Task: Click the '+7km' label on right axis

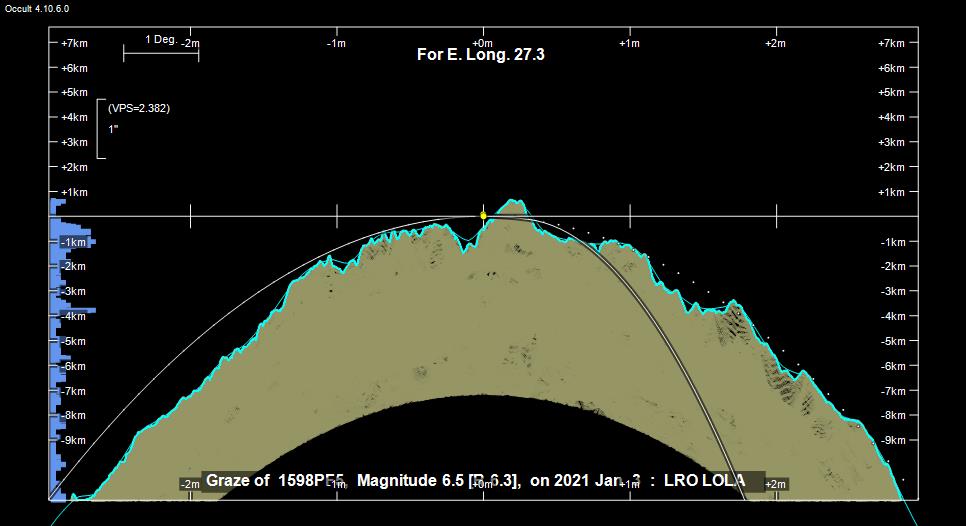Action: click(x=892, y=43)
